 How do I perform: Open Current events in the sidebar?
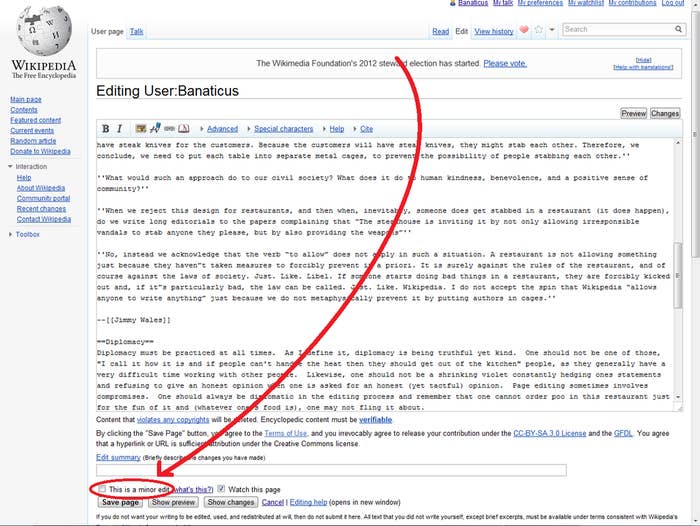tap(32, 131)
